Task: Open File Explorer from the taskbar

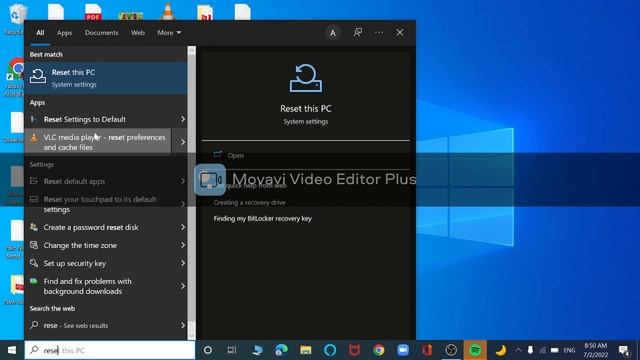Action: click(306, 350)
